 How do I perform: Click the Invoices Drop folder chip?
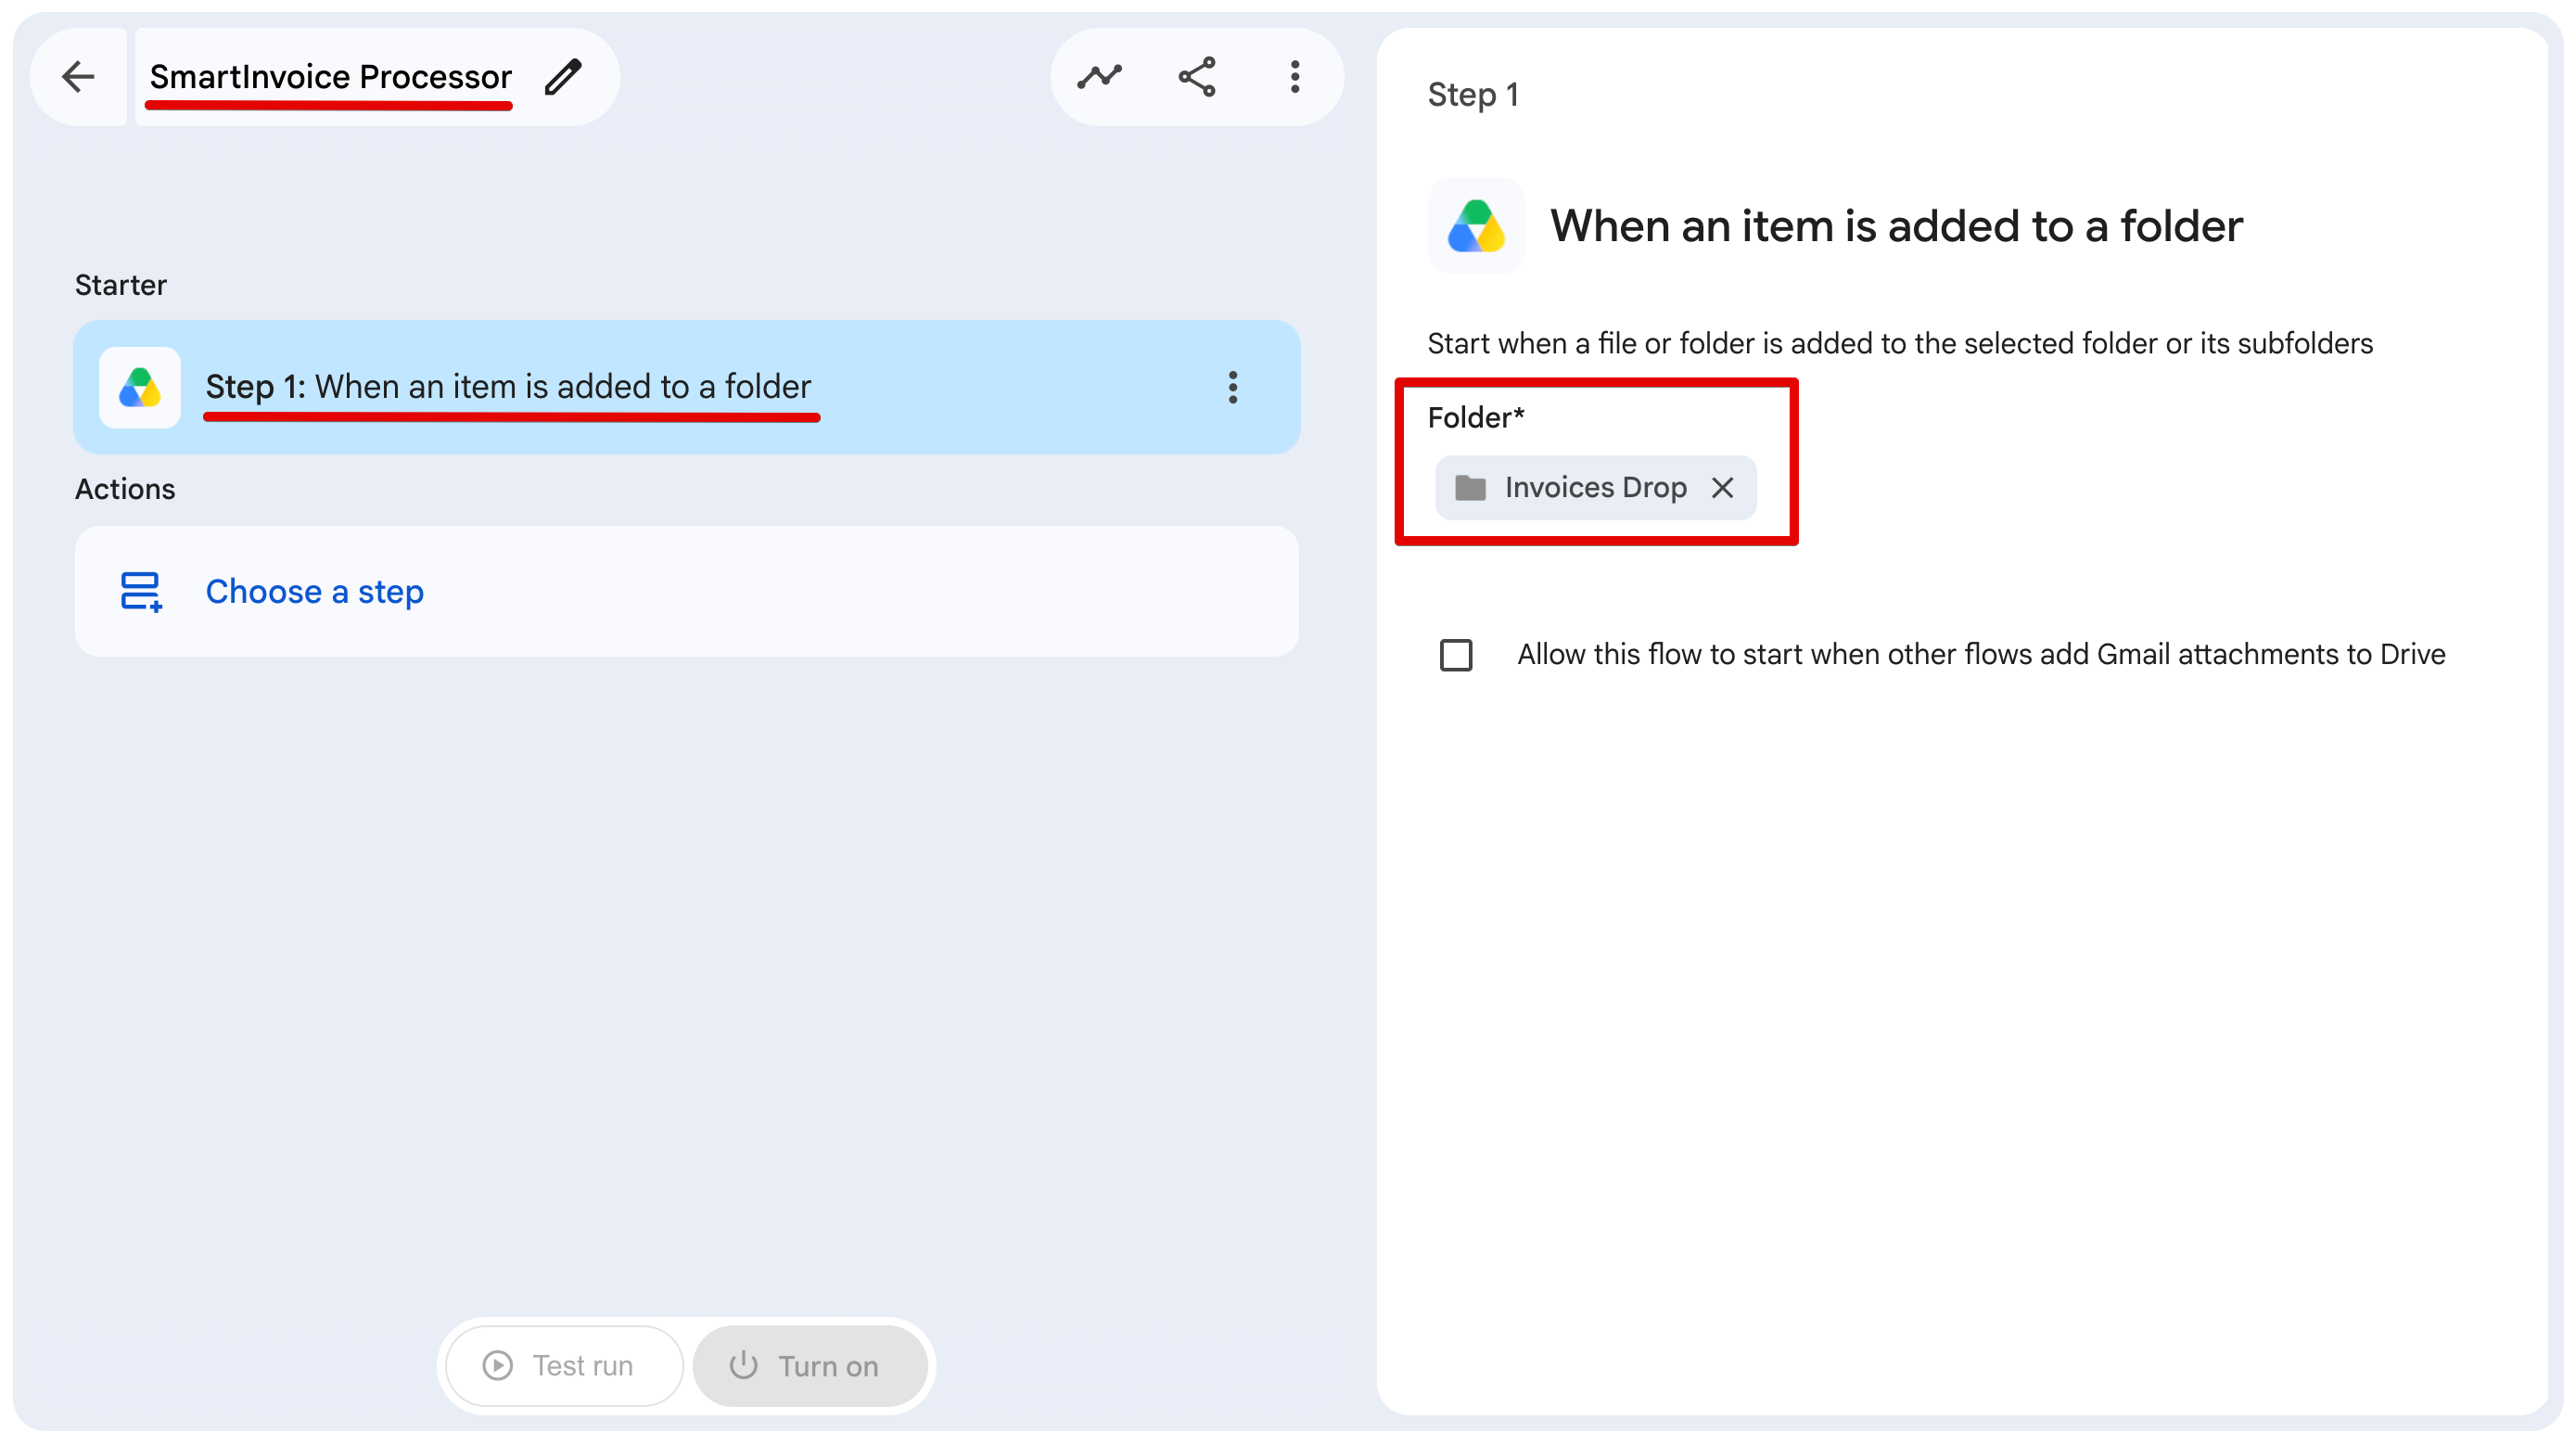(x=1595, y=487)
